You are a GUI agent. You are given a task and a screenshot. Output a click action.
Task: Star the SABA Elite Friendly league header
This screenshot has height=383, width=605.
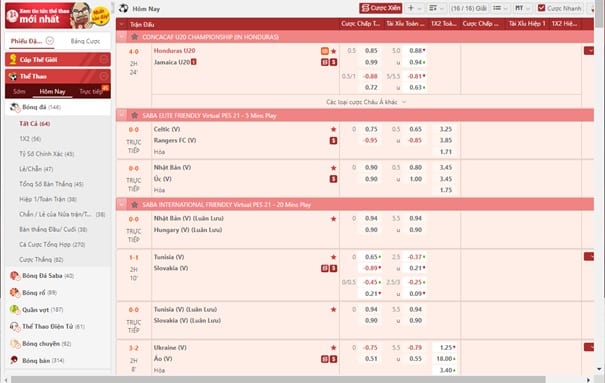point(134,115)
